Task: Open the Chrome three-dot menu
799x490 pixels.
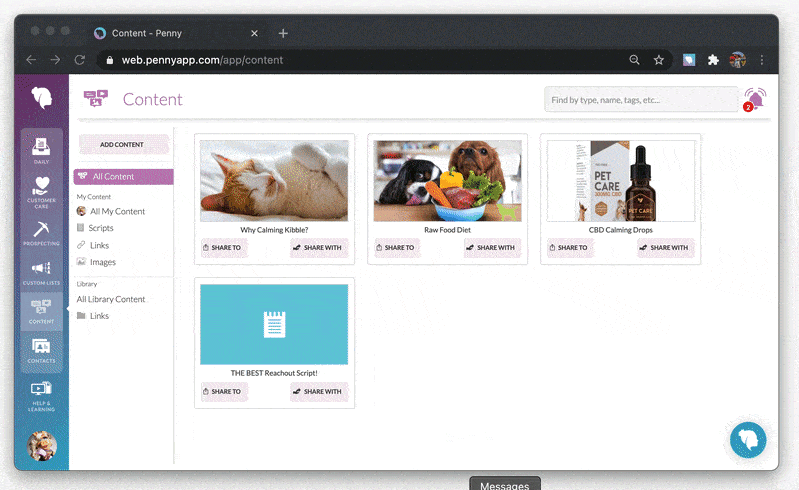Action: click(762, 60)
